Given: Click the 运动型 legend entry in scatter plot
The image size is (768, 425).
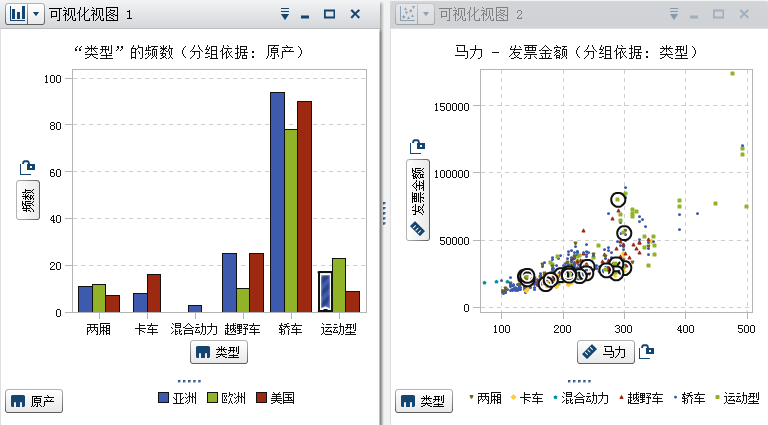Looking at the screenshot, I should coord(737,398).
